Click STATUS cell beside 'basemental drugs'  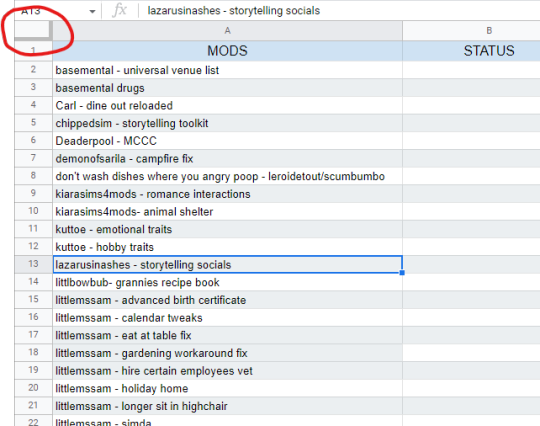[x=471, y=88]
